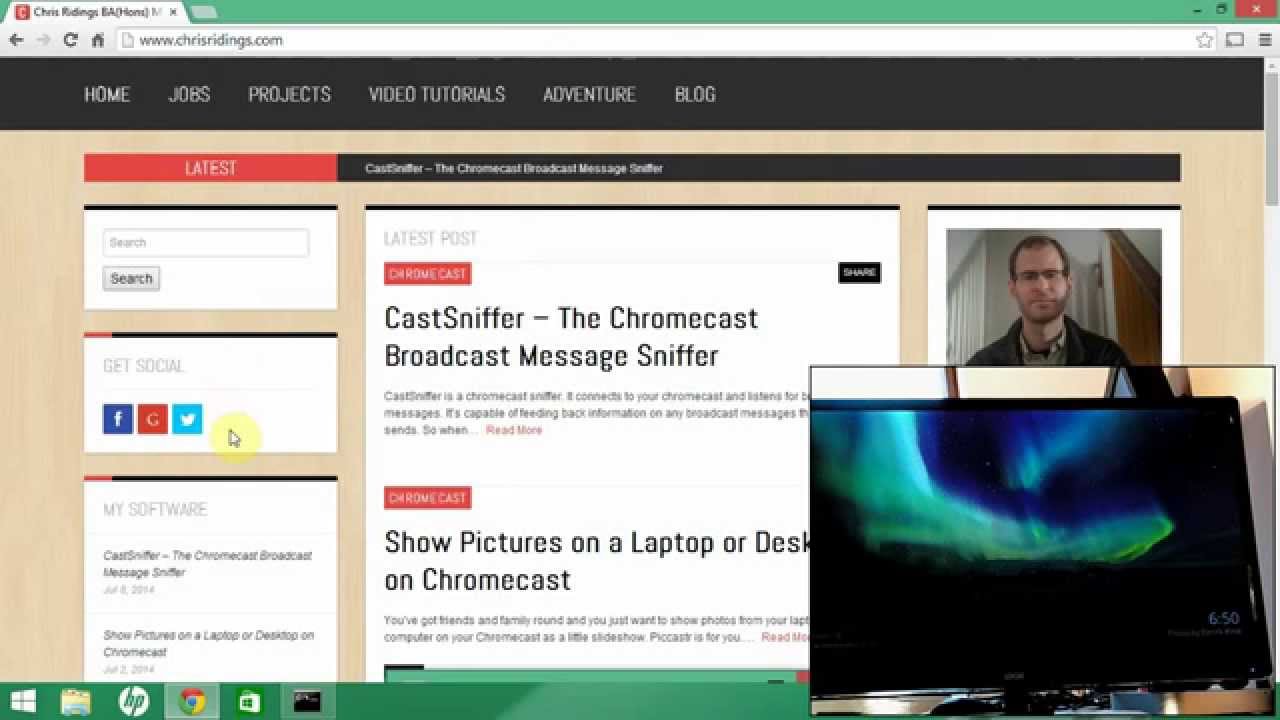Open the PROJECTS menu item
Viewport: 1280px width, 720px height.
click(289, 94)
